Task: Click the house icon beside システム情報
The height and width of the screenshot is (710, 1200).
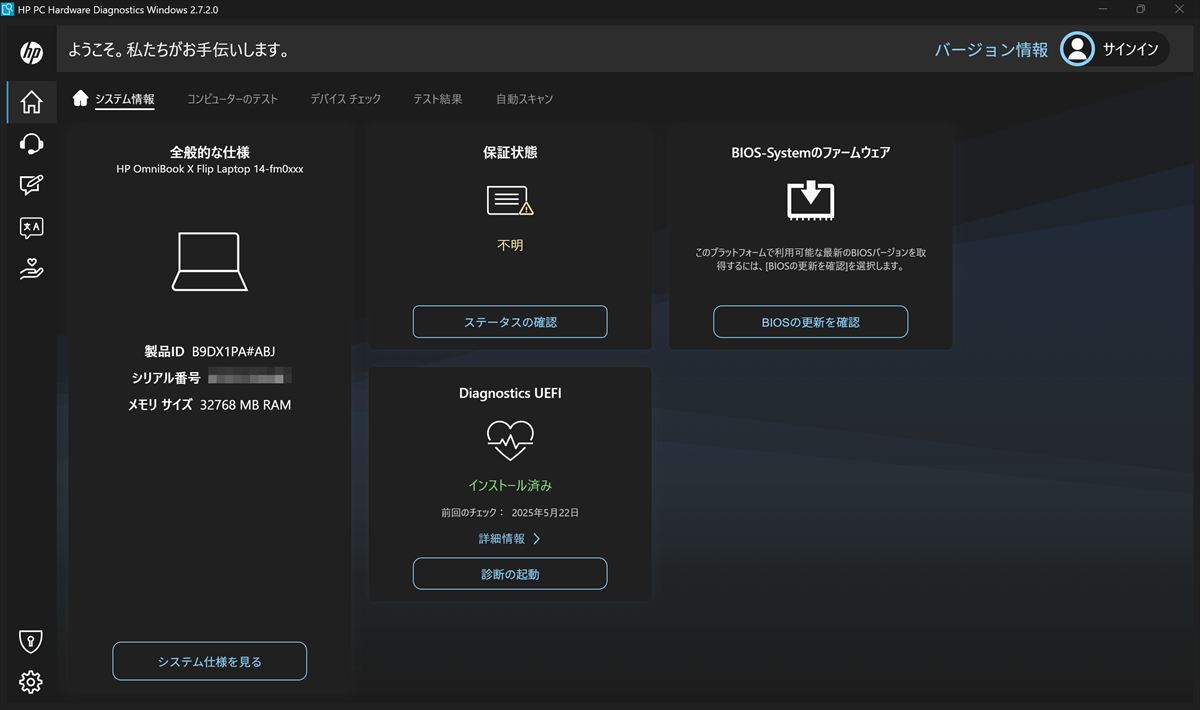Action: pos(81,98)
